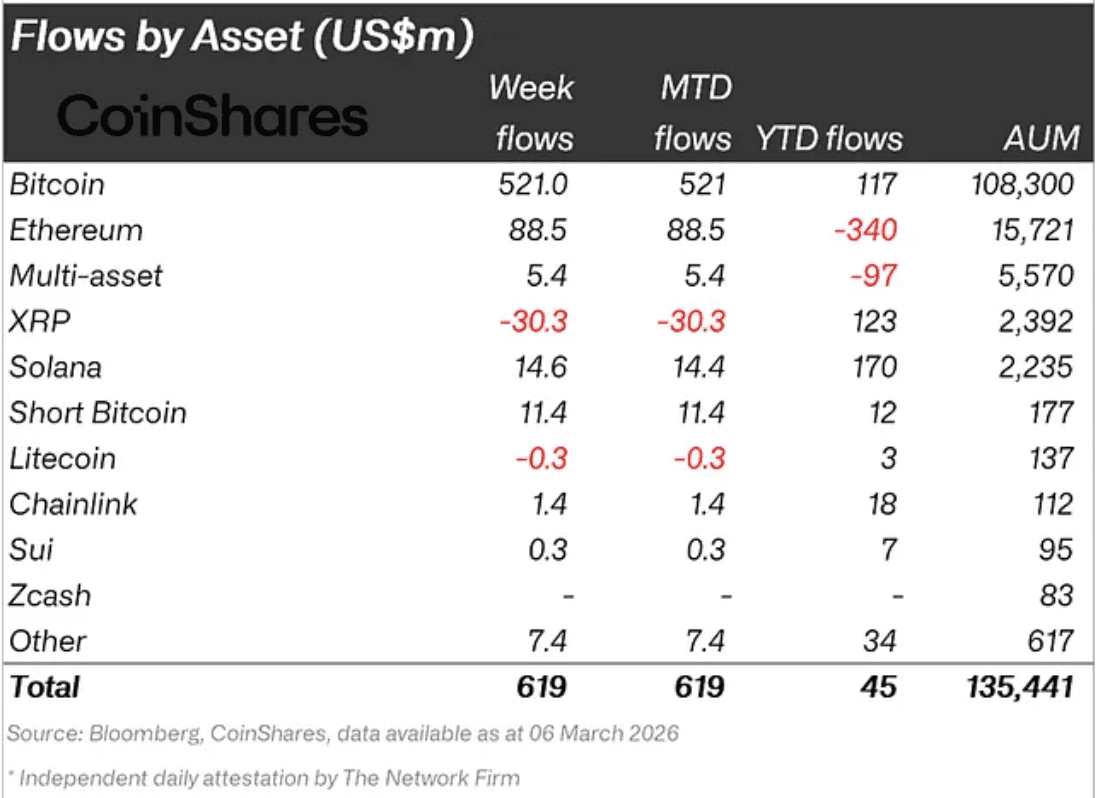Click the AUM column header
This screenshot has width=1098, height=798.
coord(1042,138)
